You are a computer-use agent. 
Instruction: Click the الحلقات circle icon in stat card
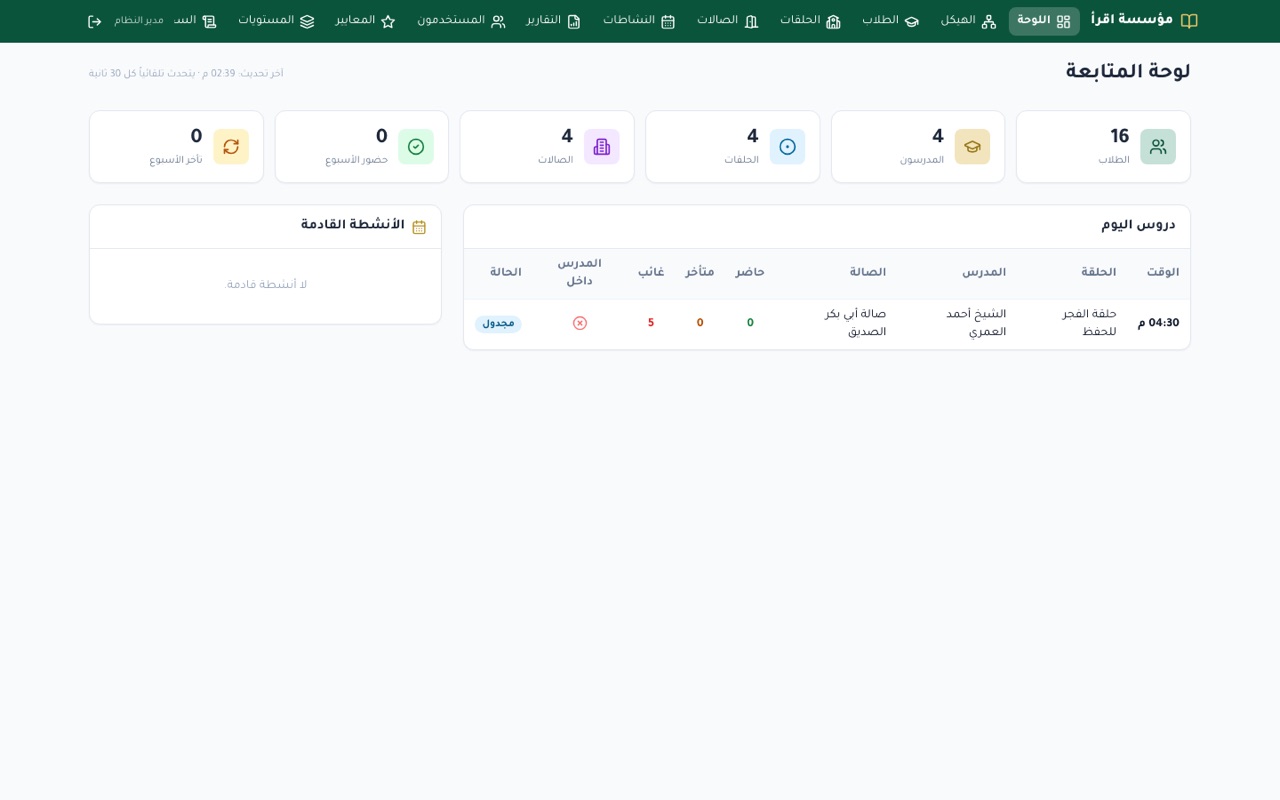click(787, 147)
